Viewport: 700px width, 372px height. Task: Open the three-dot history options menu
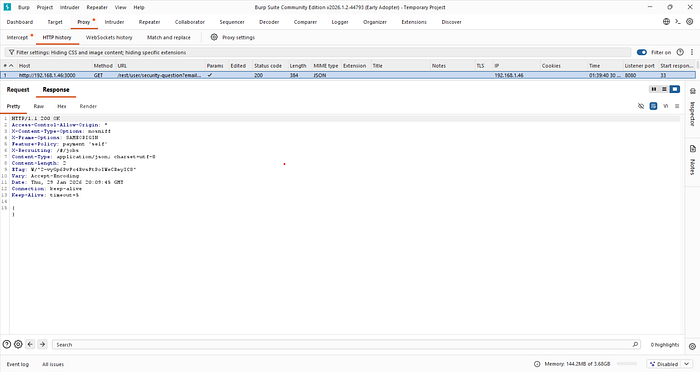[692, 52]
